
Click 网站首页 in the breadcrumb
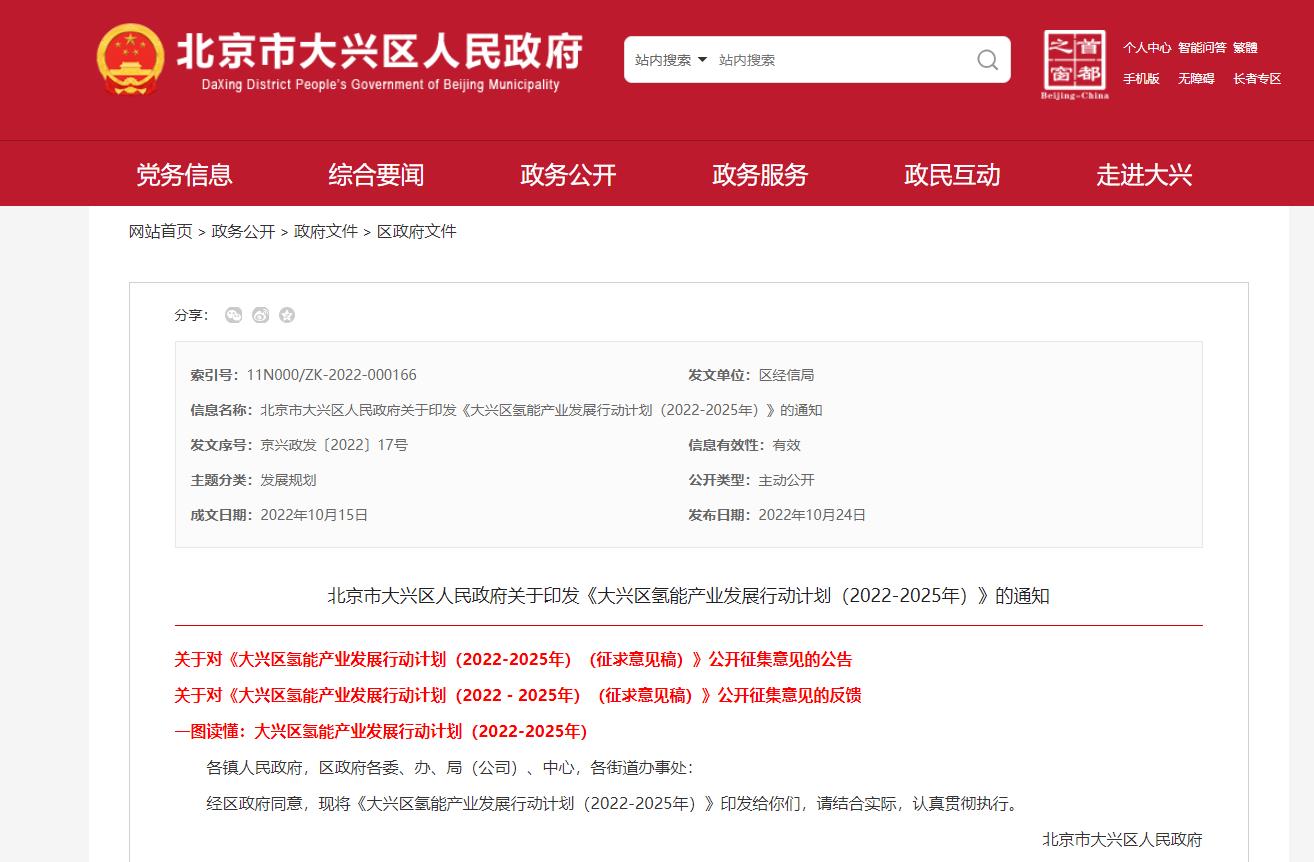pyautogui.click(x=160, y=231)
